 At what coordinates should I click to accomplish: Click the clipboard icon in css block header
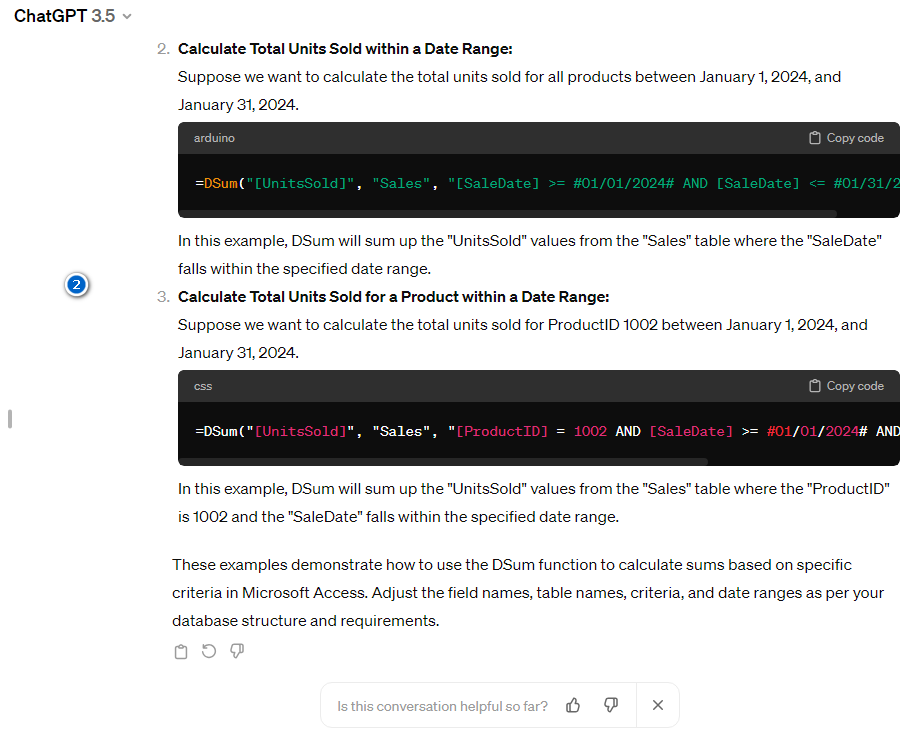pos(815,386)
